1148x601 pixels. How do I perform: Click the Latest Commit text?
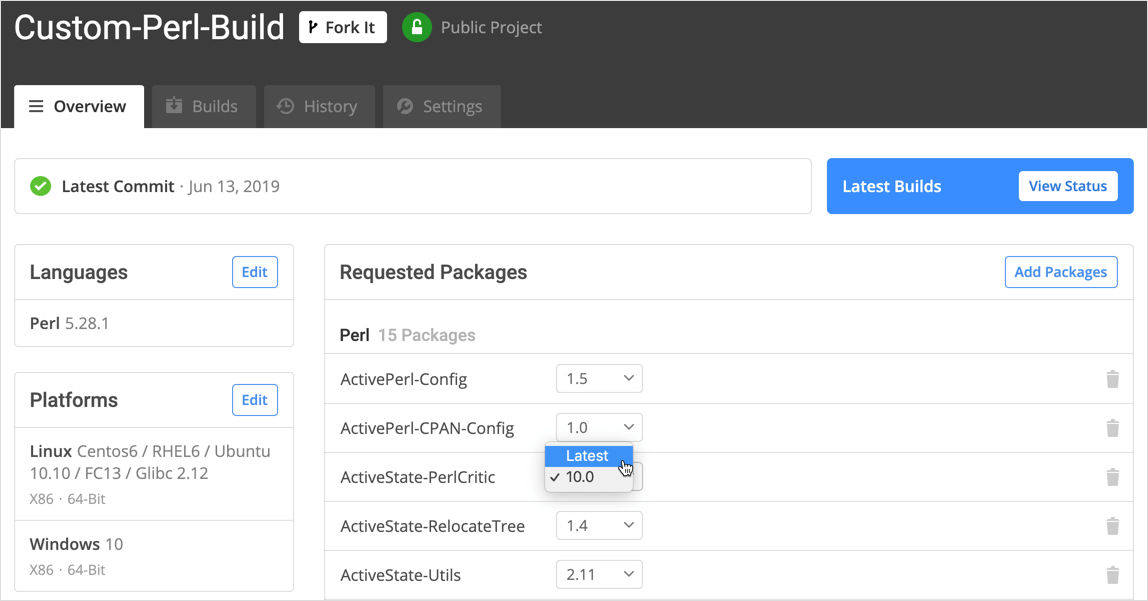point(118,187)
